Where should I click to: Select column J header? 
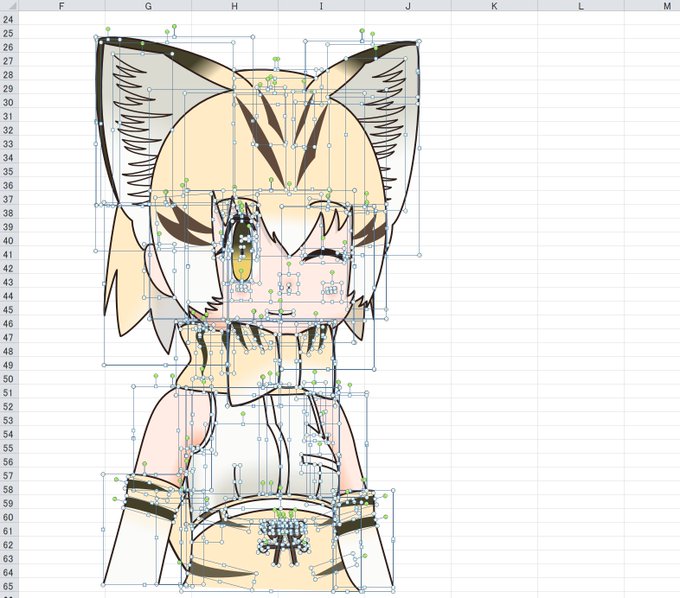click(x=408, y=6)
